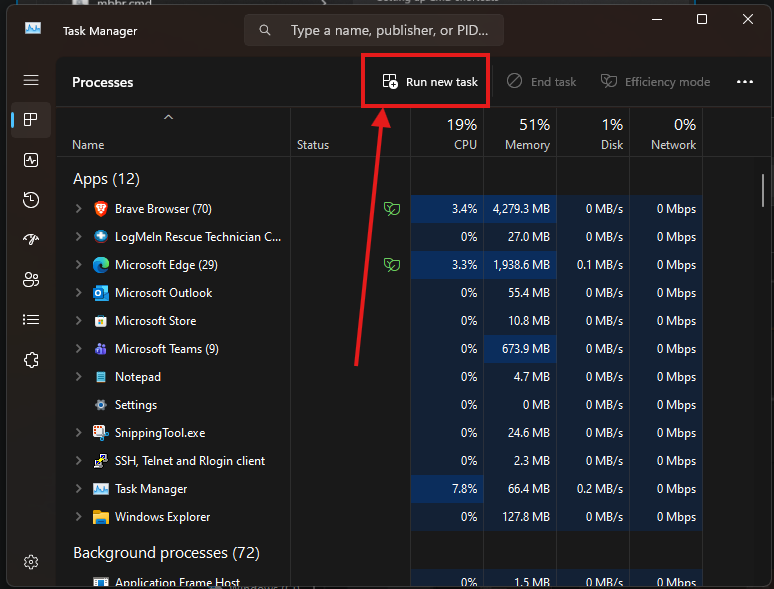Click the search magnifier icon

[x=265, y=30]
